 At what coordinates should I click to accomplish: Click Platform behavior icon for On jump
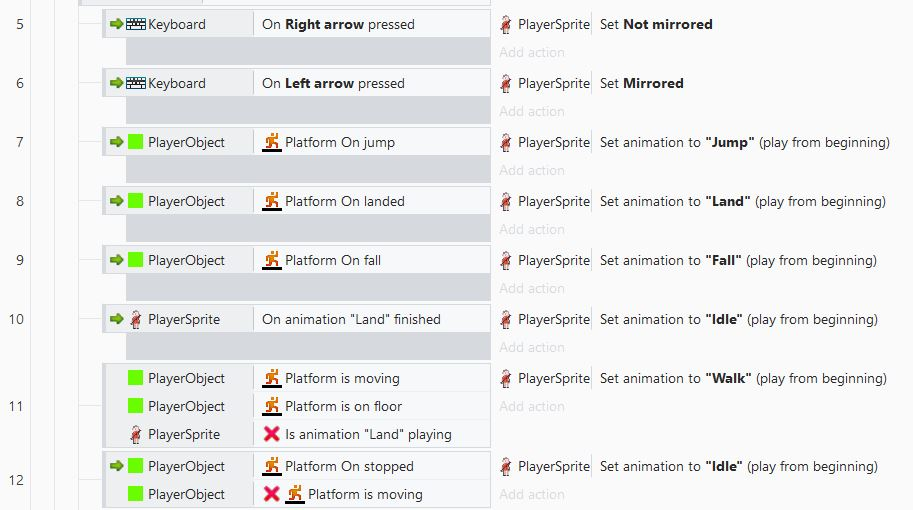click(271, 142)
